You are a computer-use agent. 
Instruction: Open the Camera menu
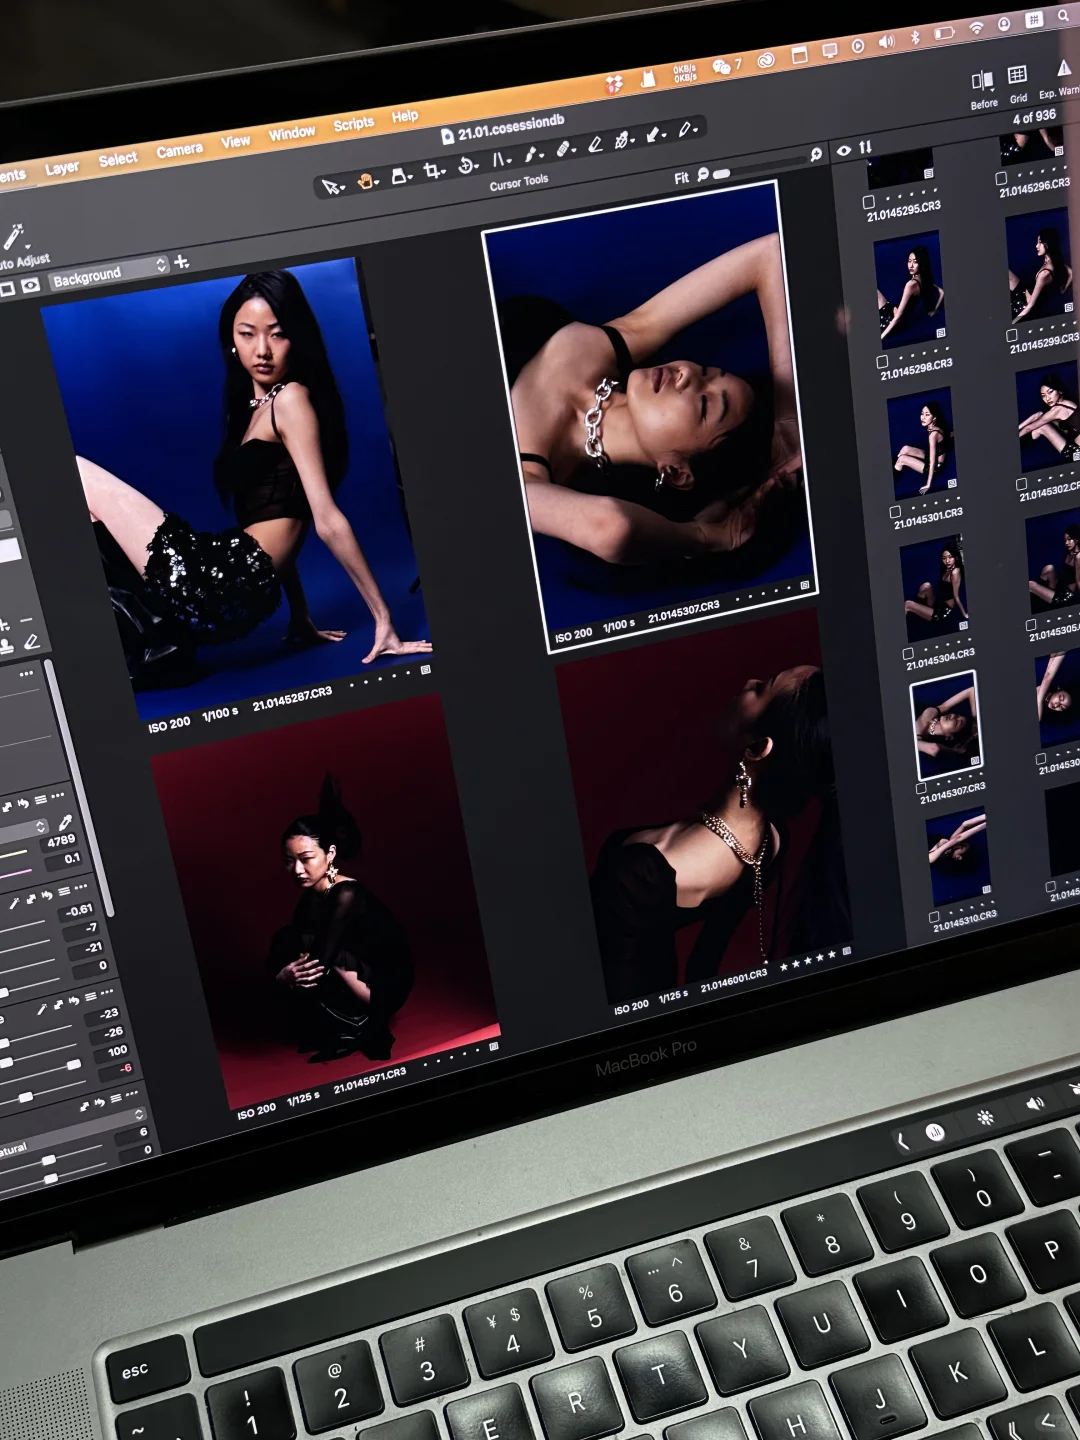point(180,150)
